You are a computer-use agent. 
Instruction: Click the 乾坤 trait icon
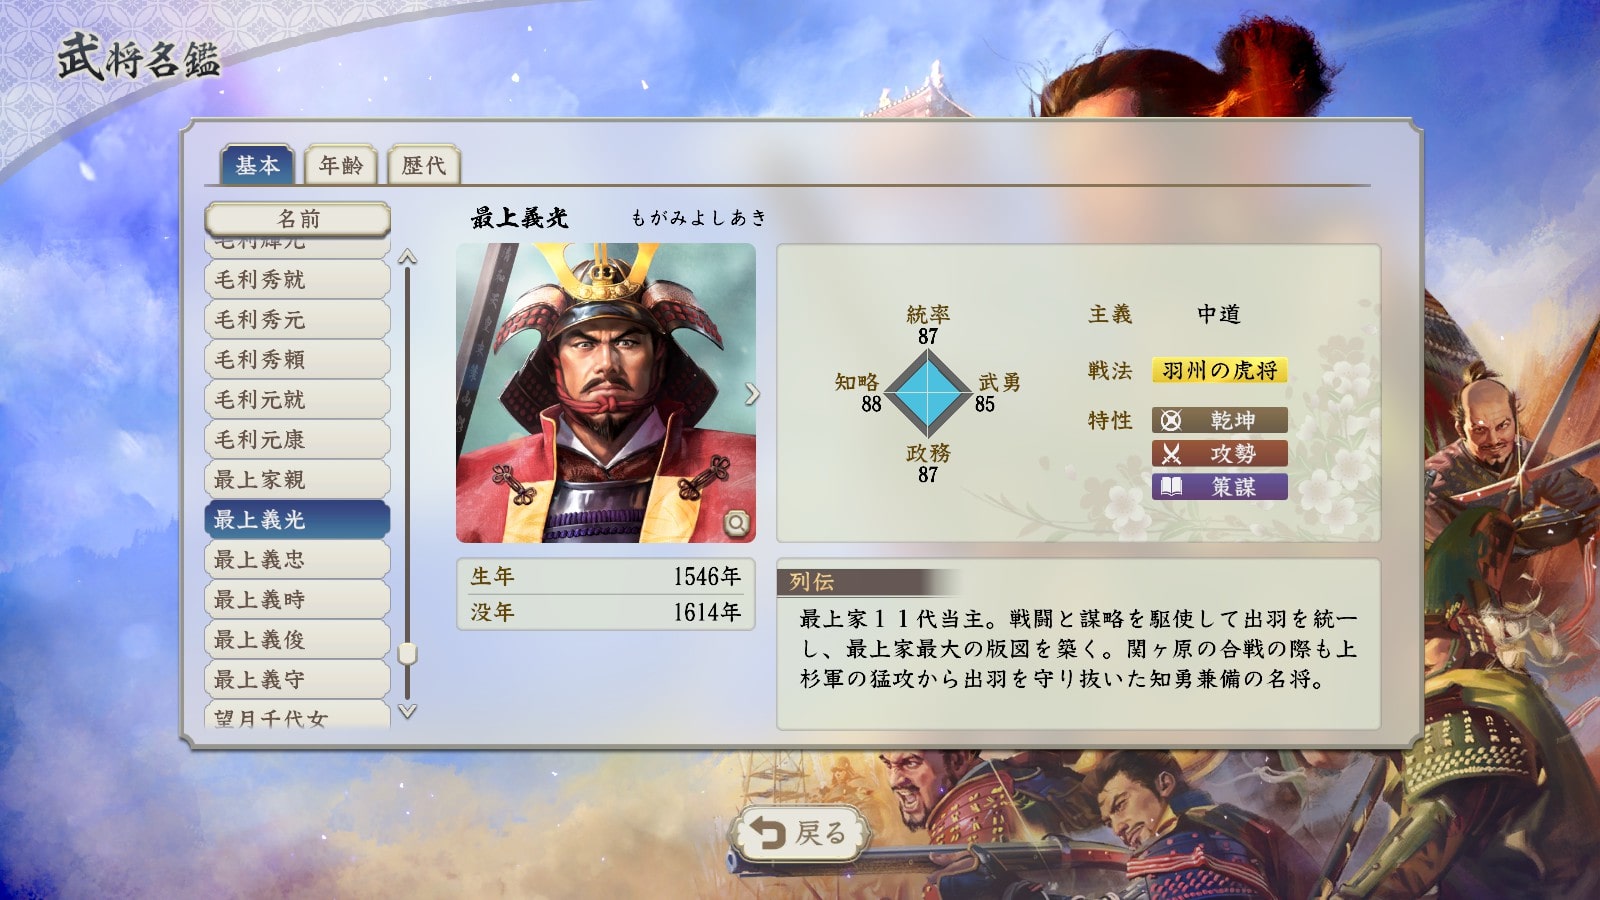tap(1171, 421)
